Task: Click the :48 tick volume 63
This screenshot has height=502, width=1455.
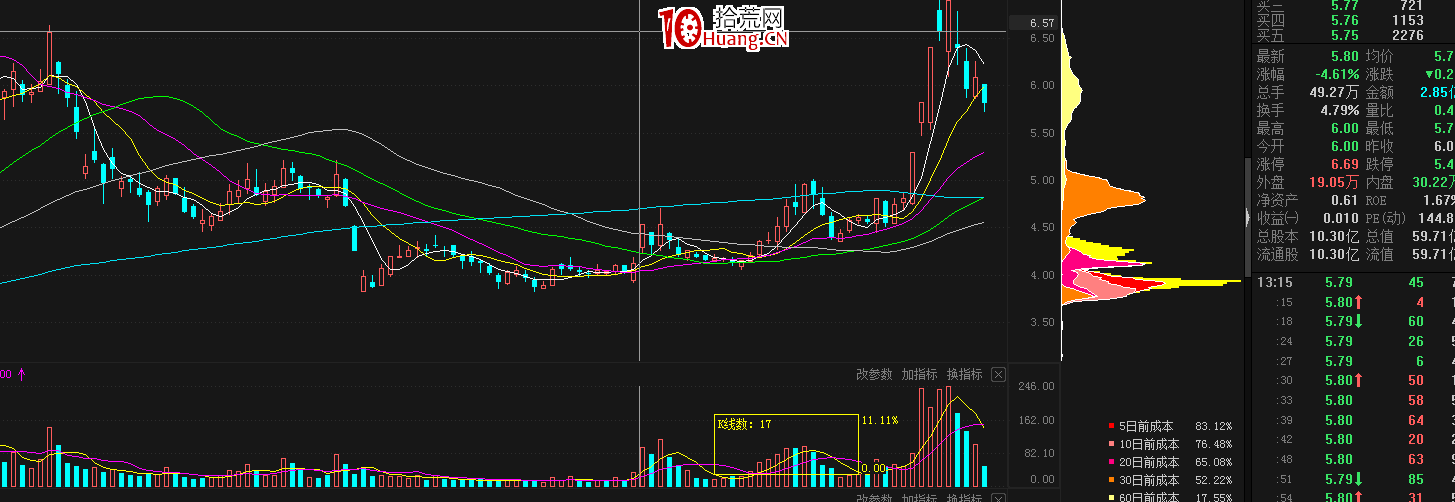Action: (x=1415, y=459)
